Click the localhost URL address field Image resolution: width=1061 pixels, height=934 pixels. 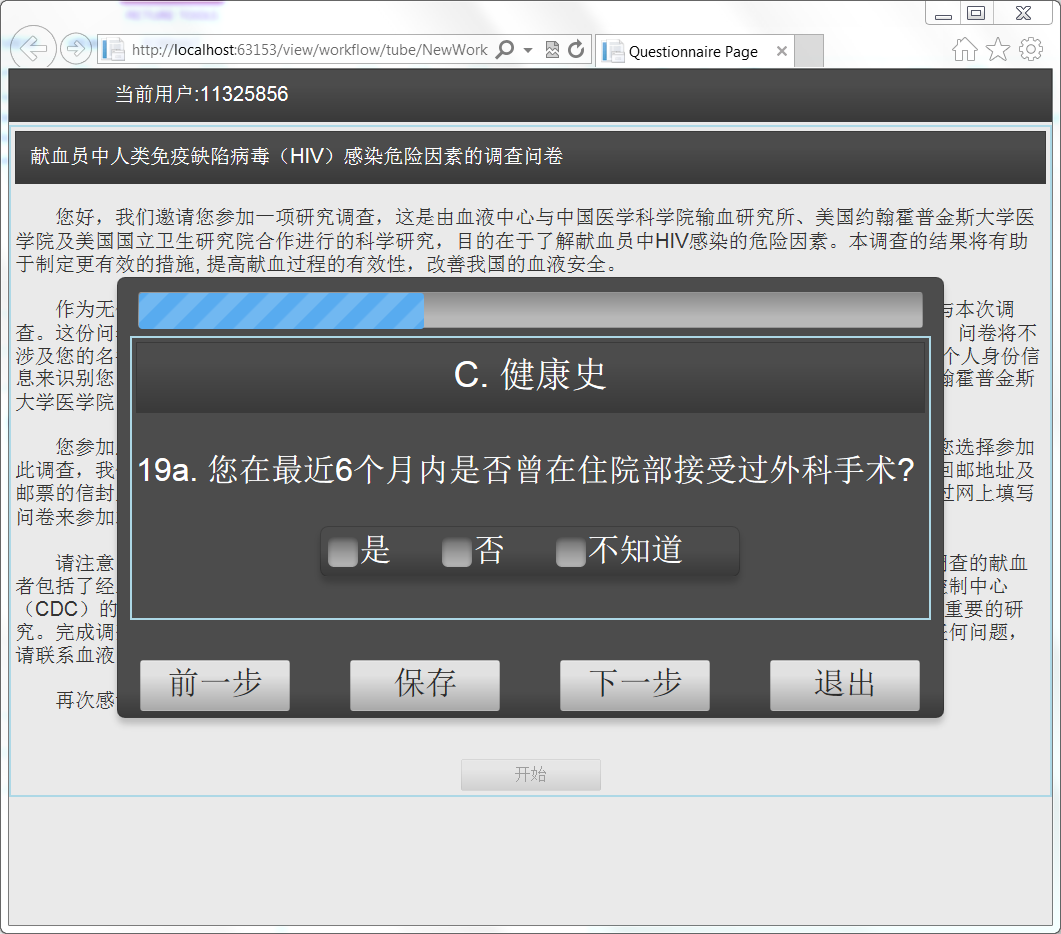pos(310,49)
